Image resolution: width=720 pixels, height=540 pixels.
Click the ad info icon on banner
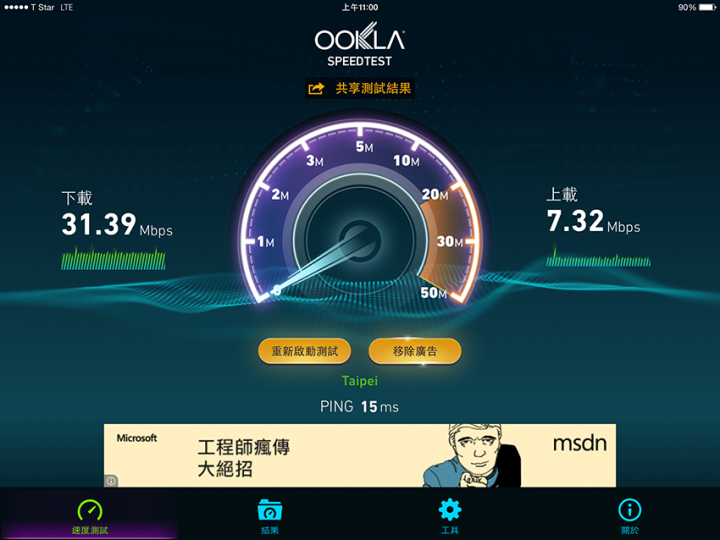click(111, 481)
